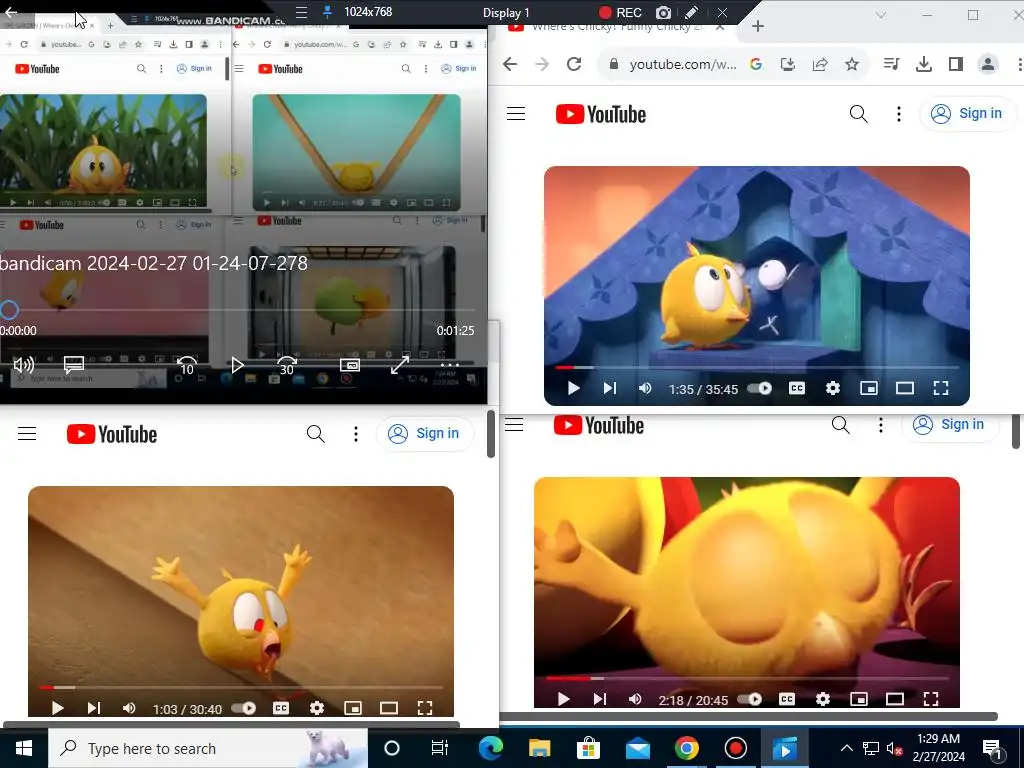Open the Chrome tab search chevron
This screenshot has height=768, width=1024.
[x=880, y=14]
